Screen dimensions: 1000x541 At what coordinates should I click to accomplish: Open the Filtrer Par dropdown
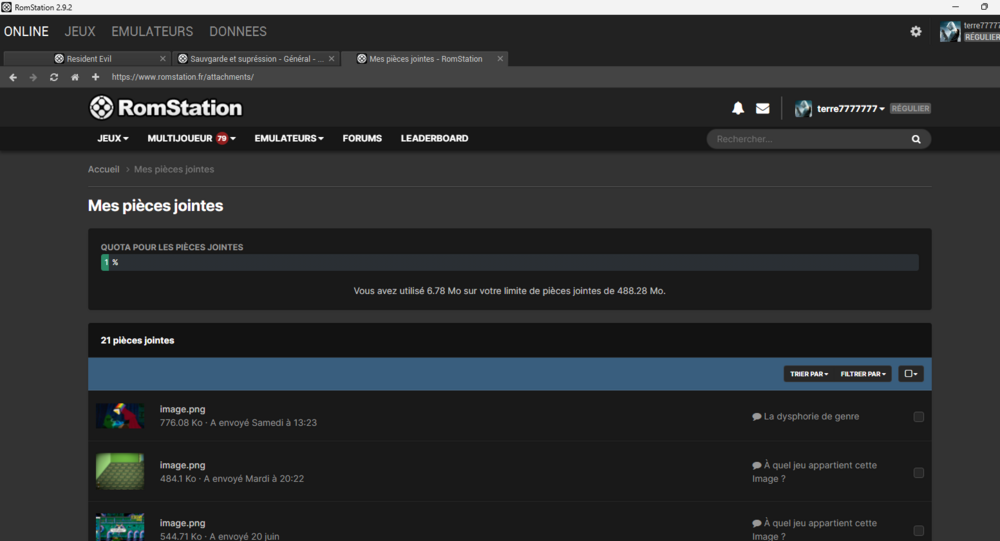click(863, 374)
